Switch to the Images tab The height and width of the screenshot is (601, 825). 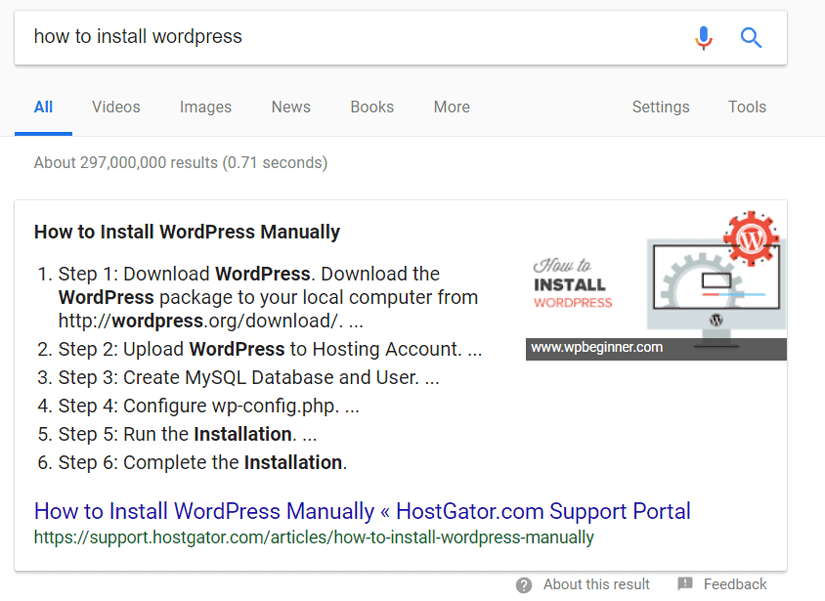pyautogui.click(x=206, y=107)
